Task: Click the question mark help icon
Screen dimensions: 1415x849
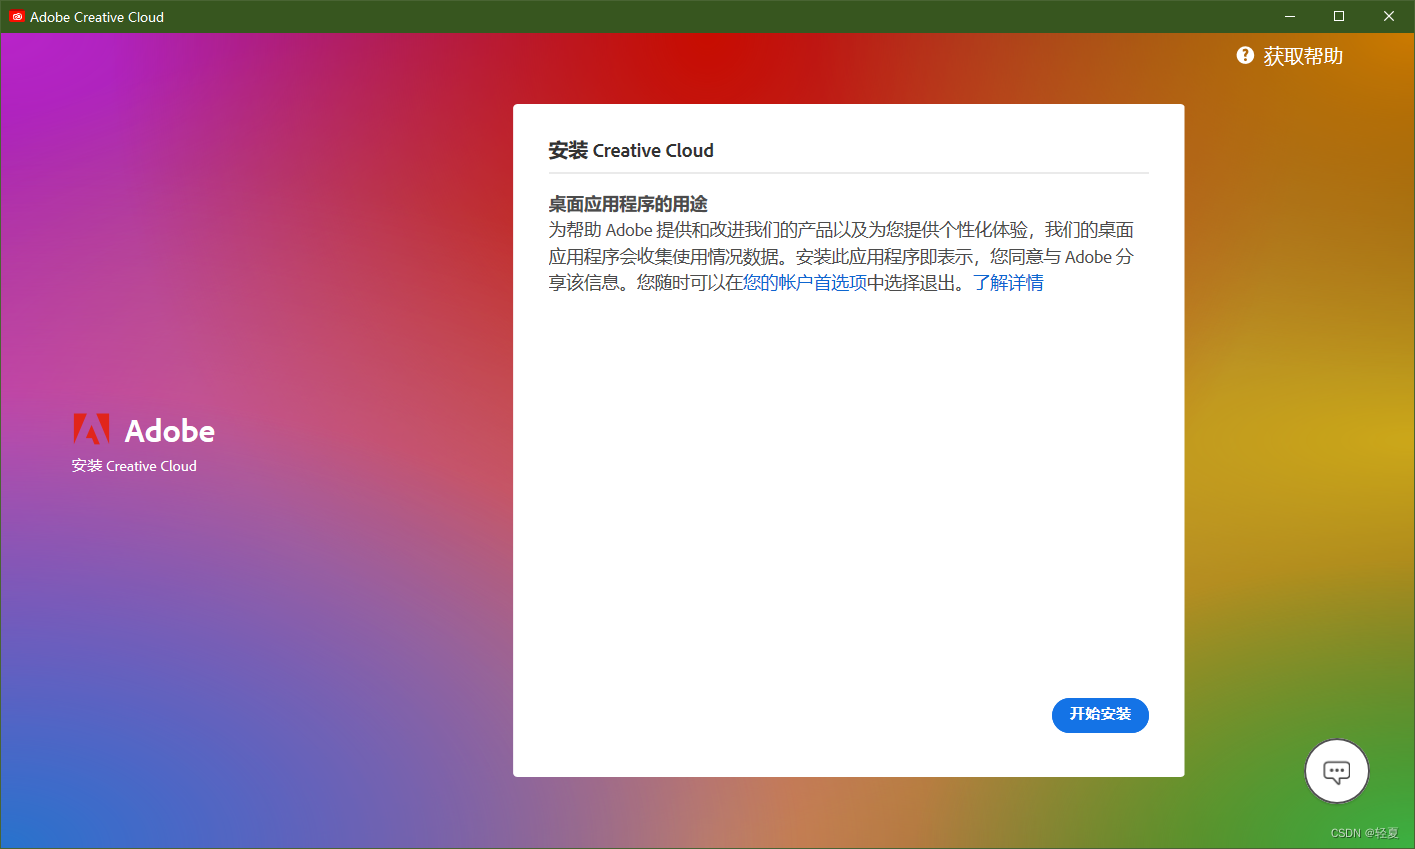Action: tap(1245, 55)
